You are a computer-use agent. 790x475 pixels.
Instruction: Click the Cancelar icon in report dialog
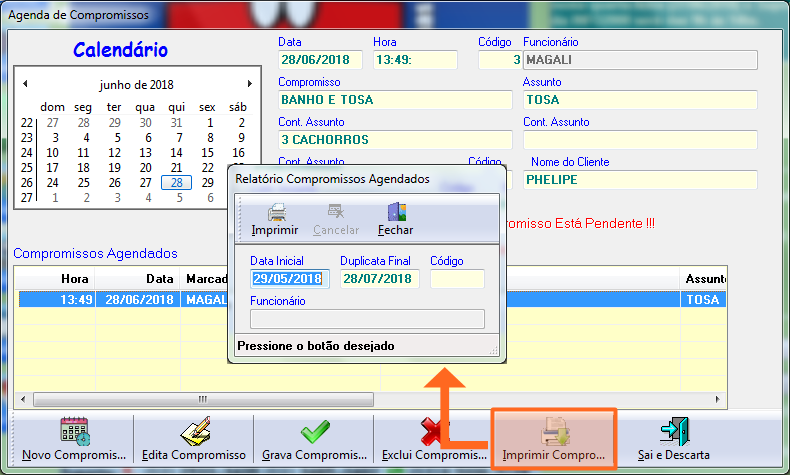click(x=336, y=212)
